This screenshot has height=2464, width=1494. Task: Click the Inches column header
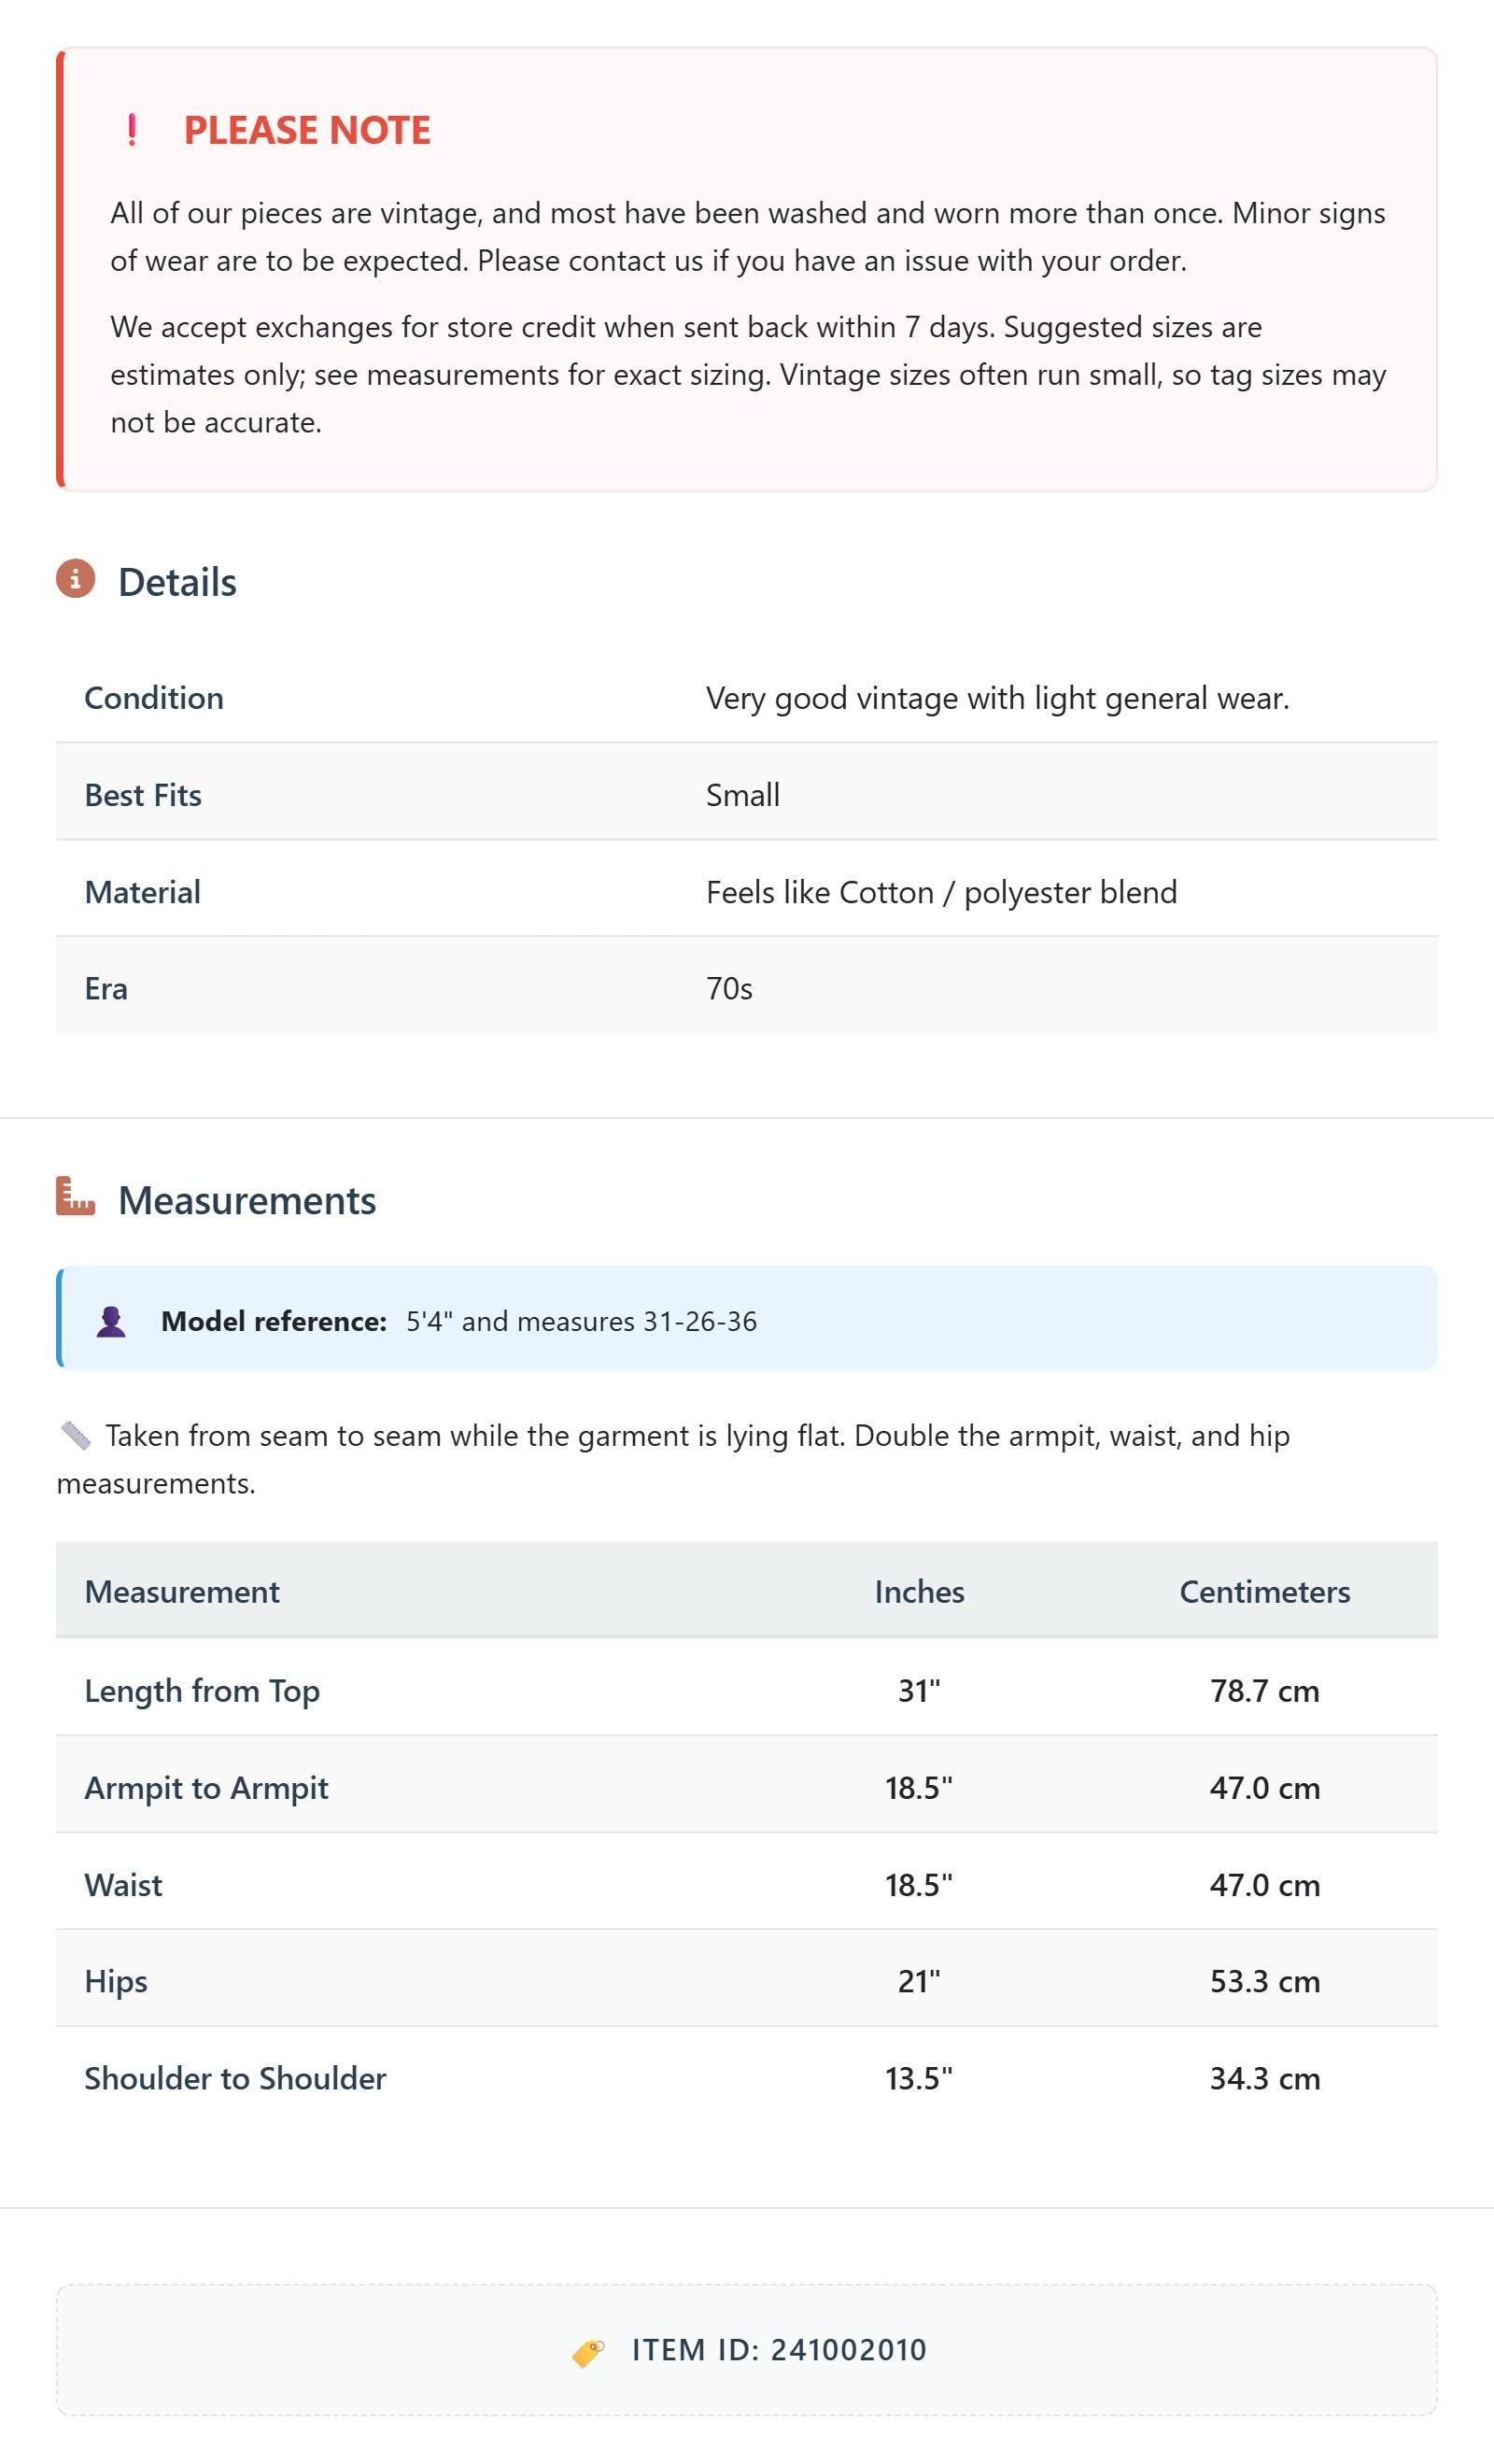[x=920, y=1592]
